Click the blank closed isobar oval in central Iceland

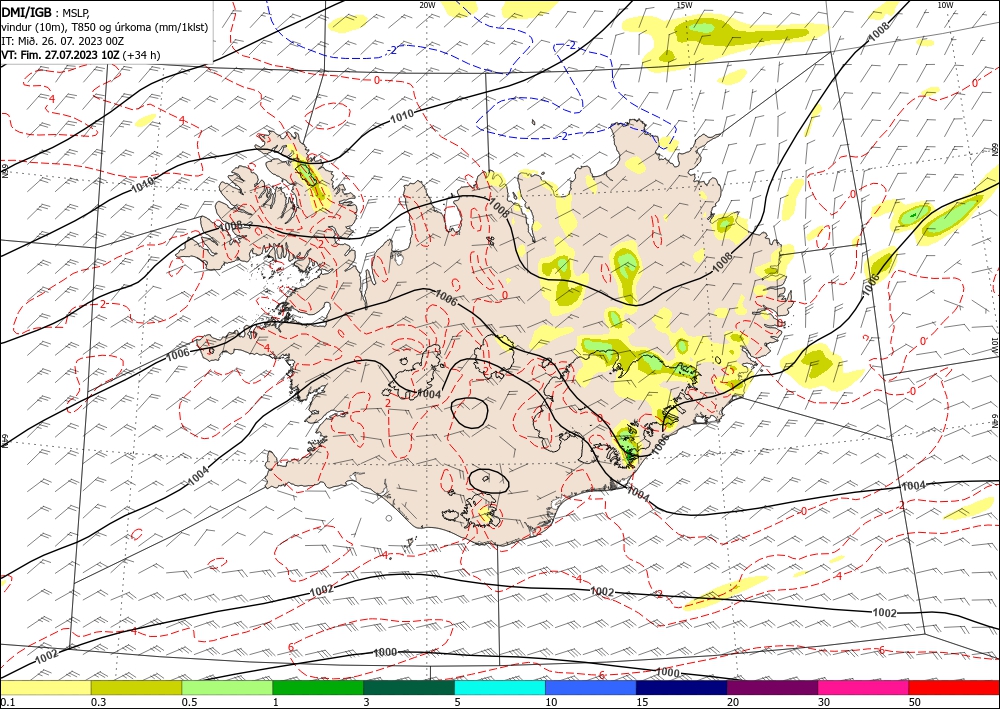pyautogui.click(x=469, y=412)
